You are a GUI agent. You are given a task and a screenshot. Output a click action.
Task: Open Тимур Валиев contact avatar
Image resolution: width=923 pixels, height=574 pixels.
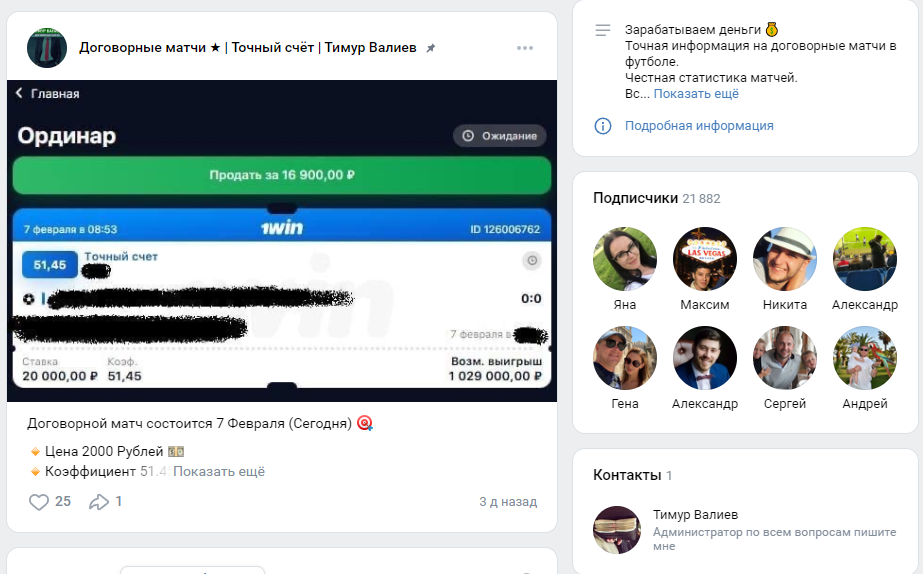617,530
